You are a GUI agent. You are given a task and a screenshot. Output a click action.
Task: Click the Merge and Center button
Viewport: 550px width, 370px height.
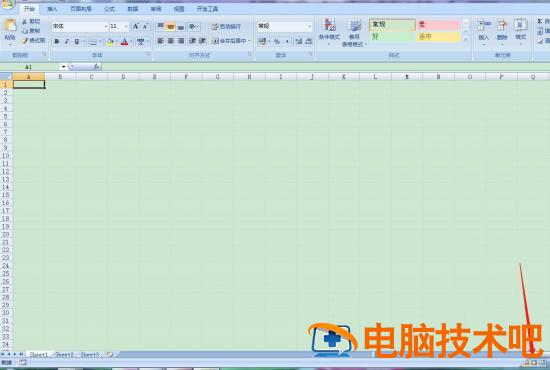point(231,41)
